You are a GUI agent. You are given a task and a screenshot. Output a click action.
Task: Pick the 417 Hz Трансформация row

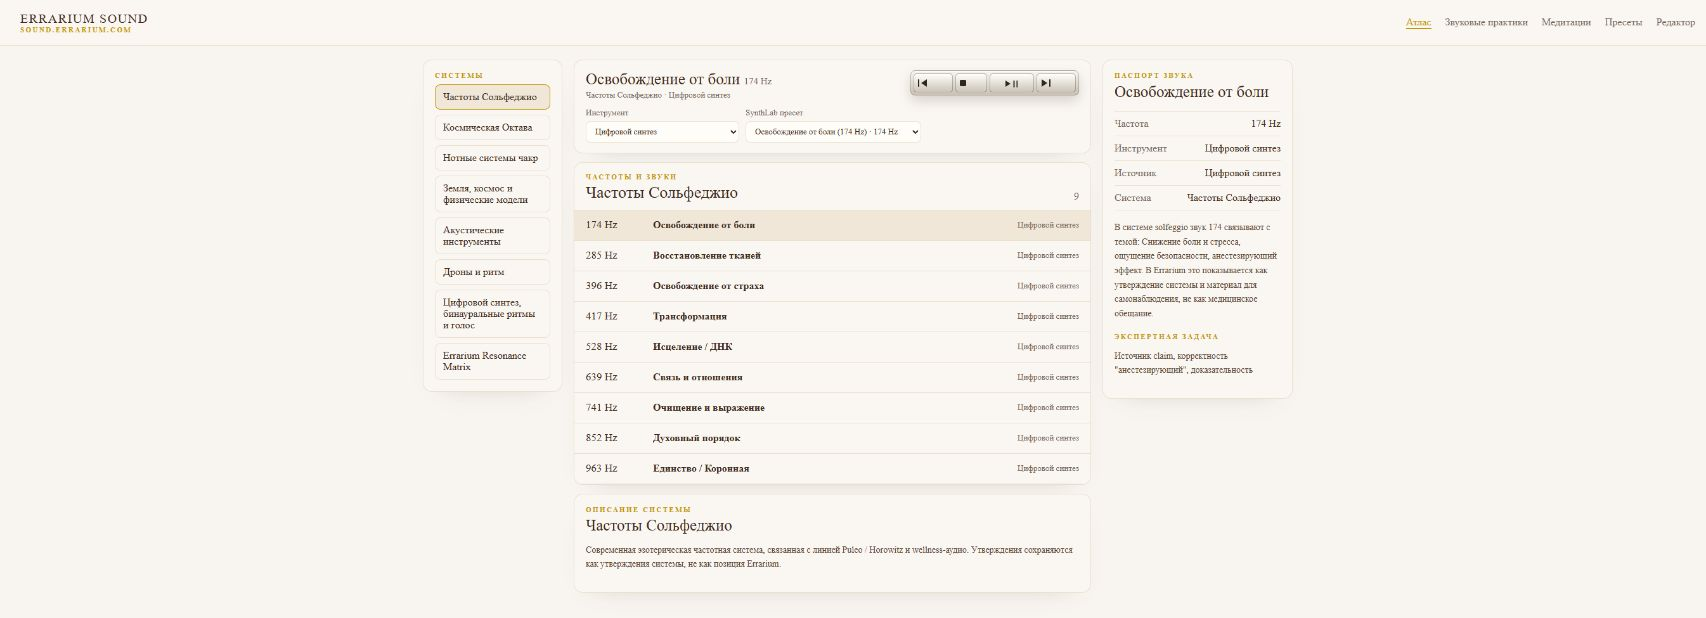click(832, 316)
